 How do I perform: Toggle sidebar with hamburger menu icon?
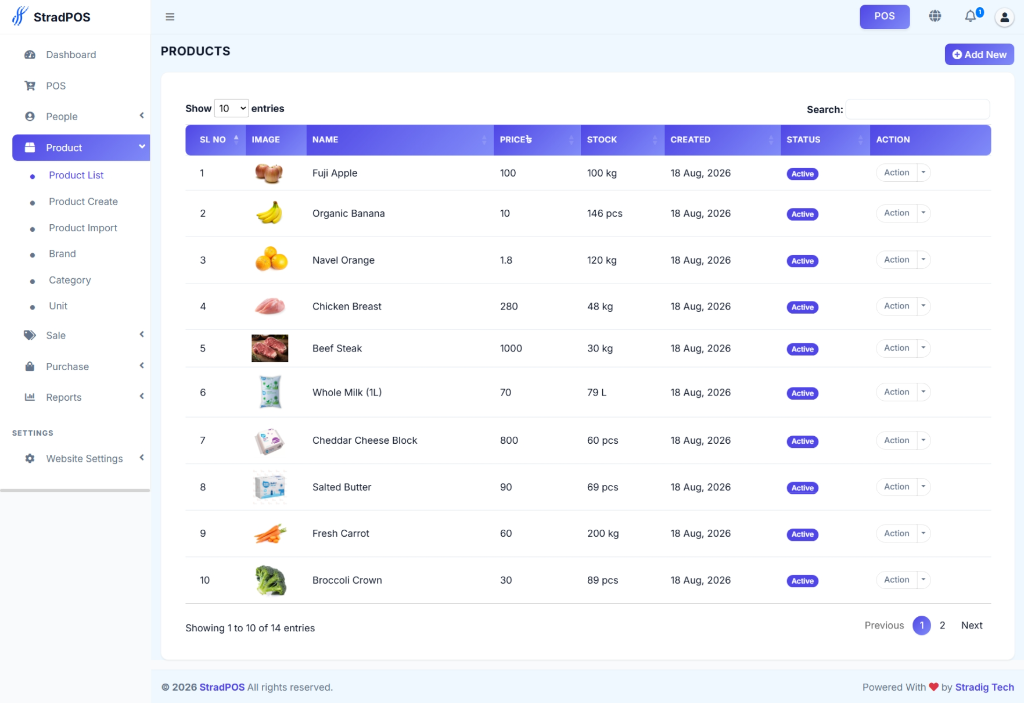pyautogui.click(x=170, y=17)
